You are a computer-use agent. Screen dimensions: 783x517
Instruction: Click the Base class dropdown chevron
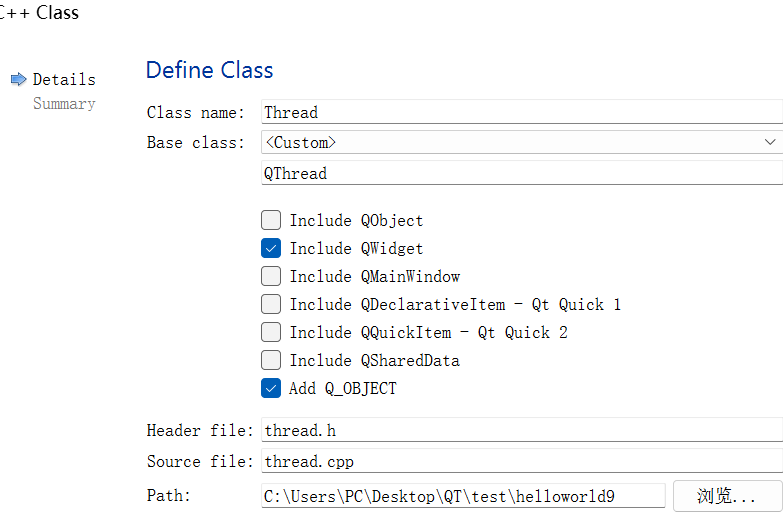tap(770, 142)
